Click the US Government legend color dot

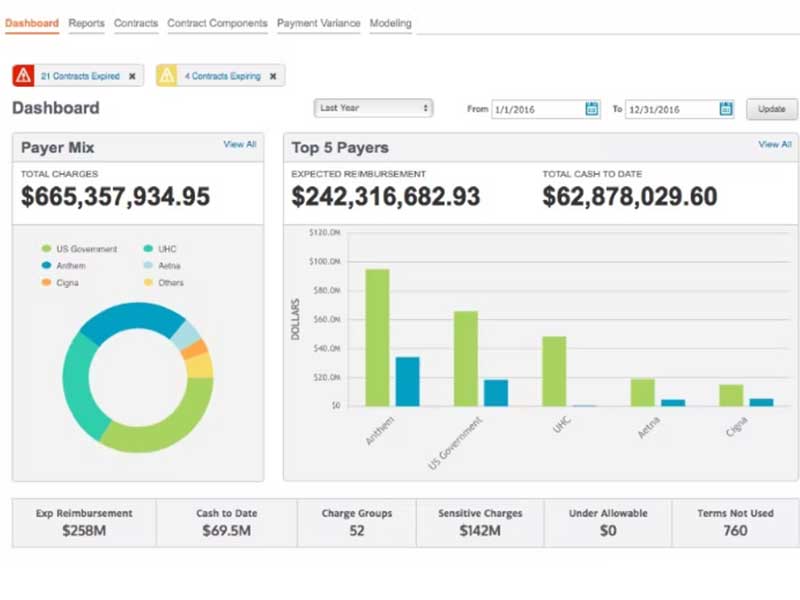pos(46,249)
